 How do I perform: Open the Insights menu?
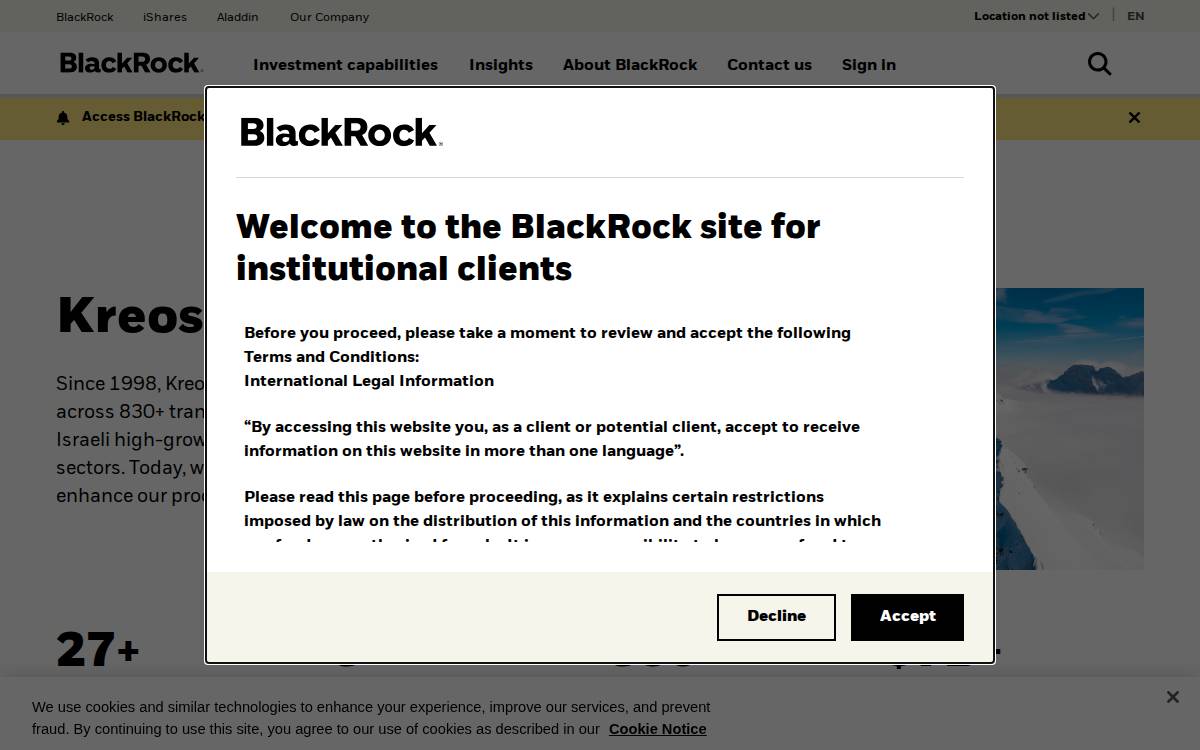tap(501, 65)
